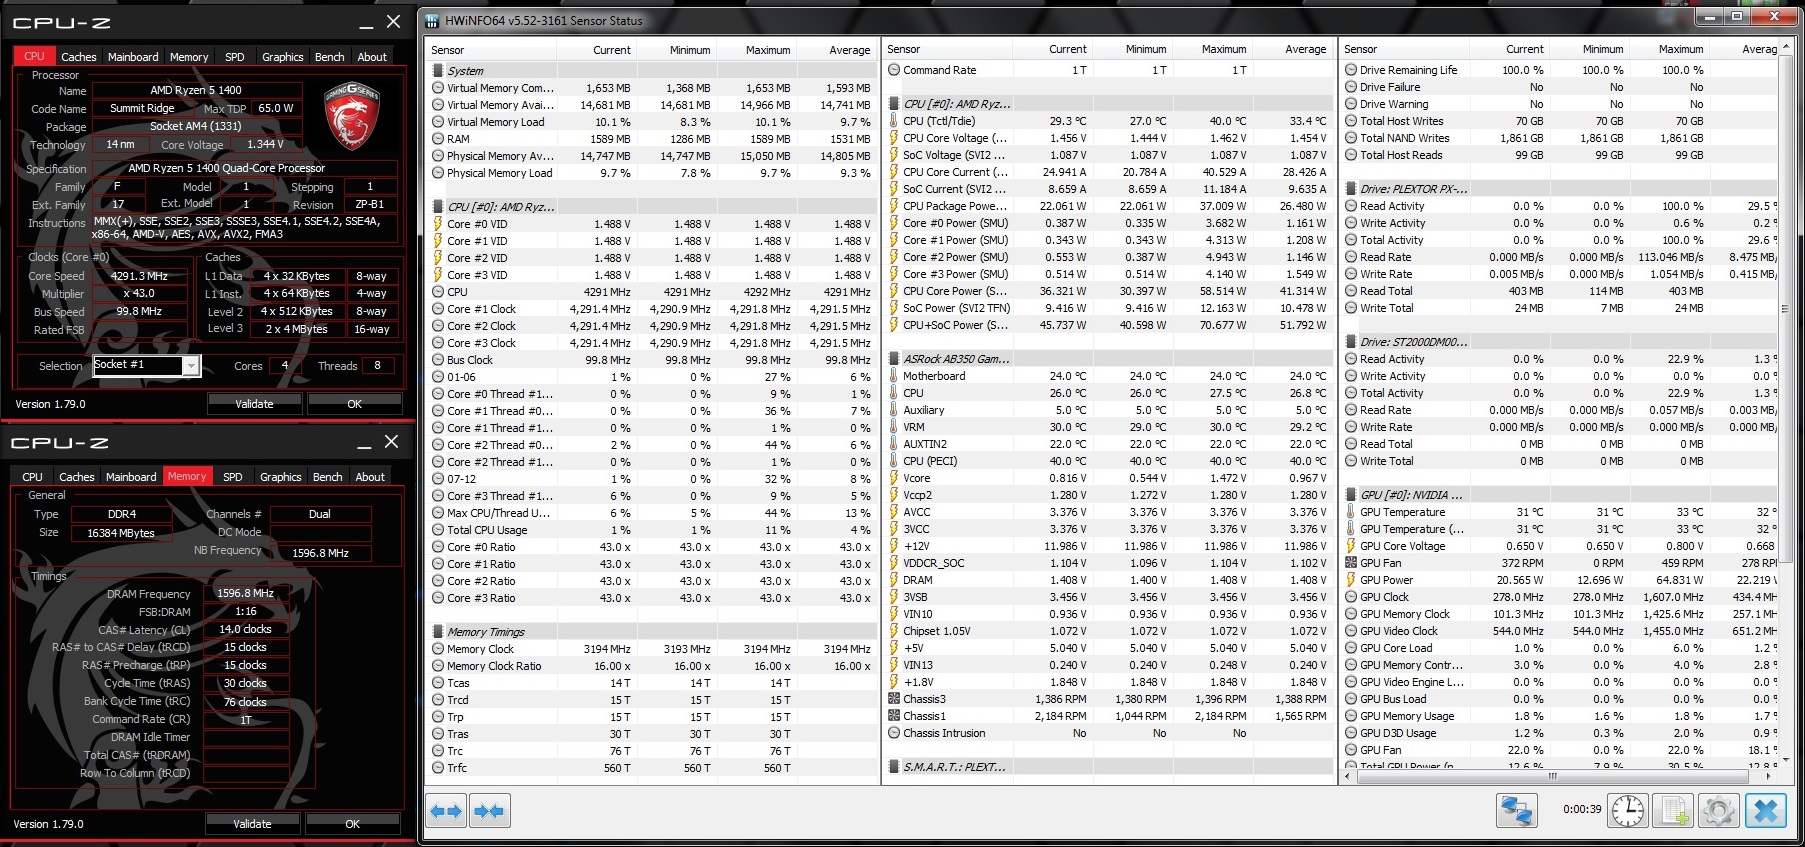Click Validate in the top CPU-Z window
1805x847 pixels.
tap(254, 404)
